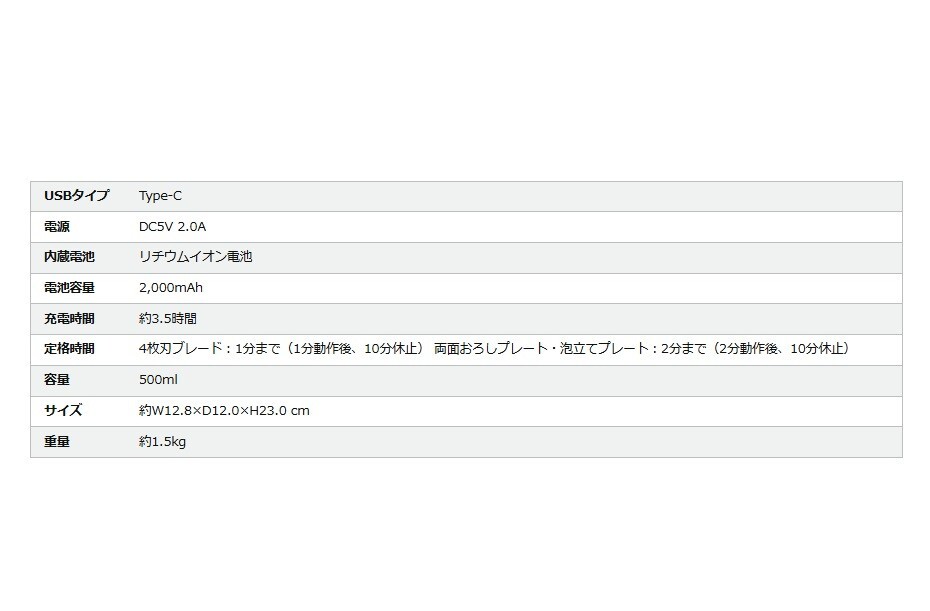Image resolution: width=930 pixels, height=611 pixels.
Task: Click the '電池容量' row label
Action: pos(69,288)
